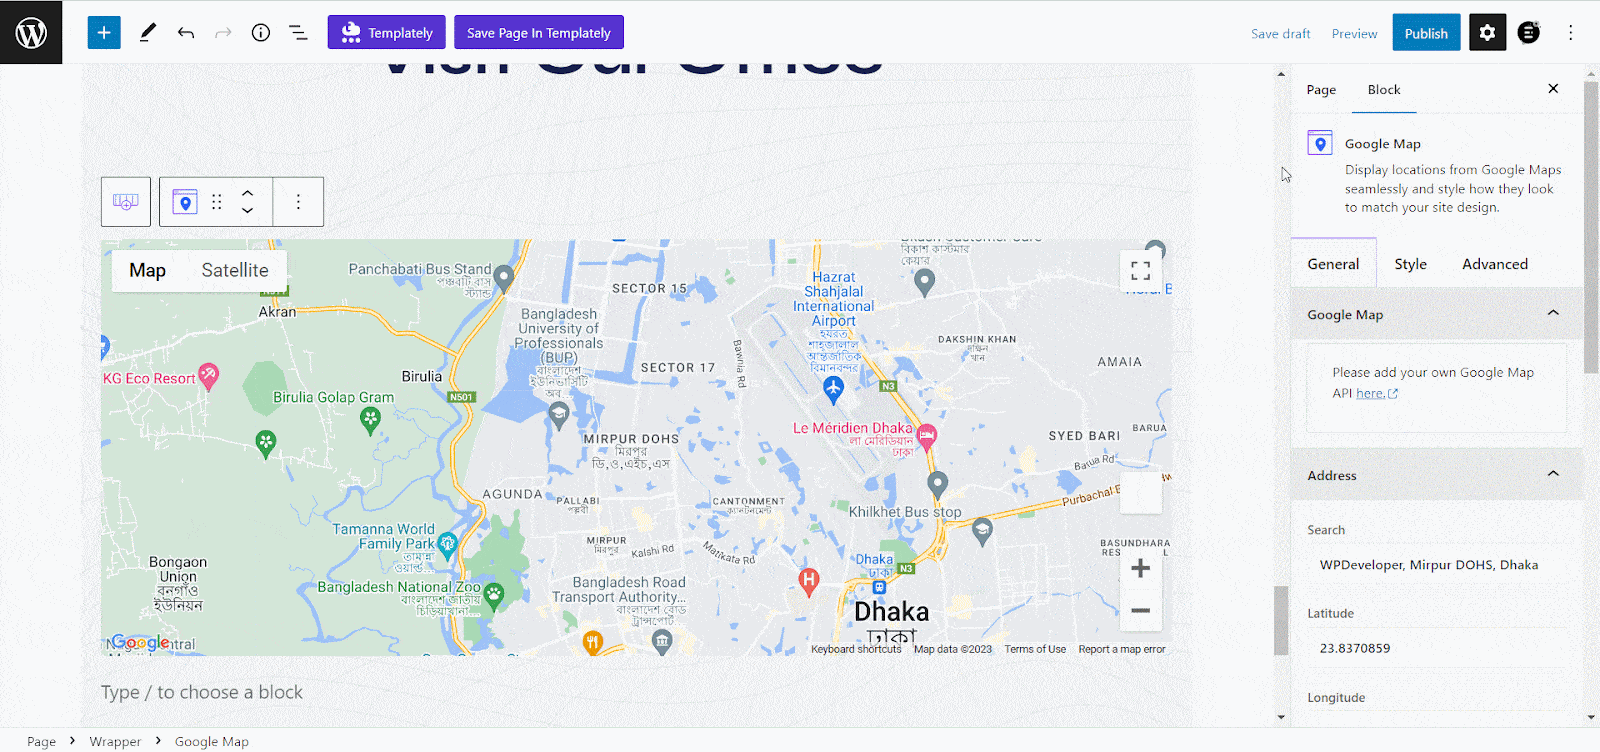Undo the last change
The height and width of the screenshot is (752, 1600).
point(186,32)
